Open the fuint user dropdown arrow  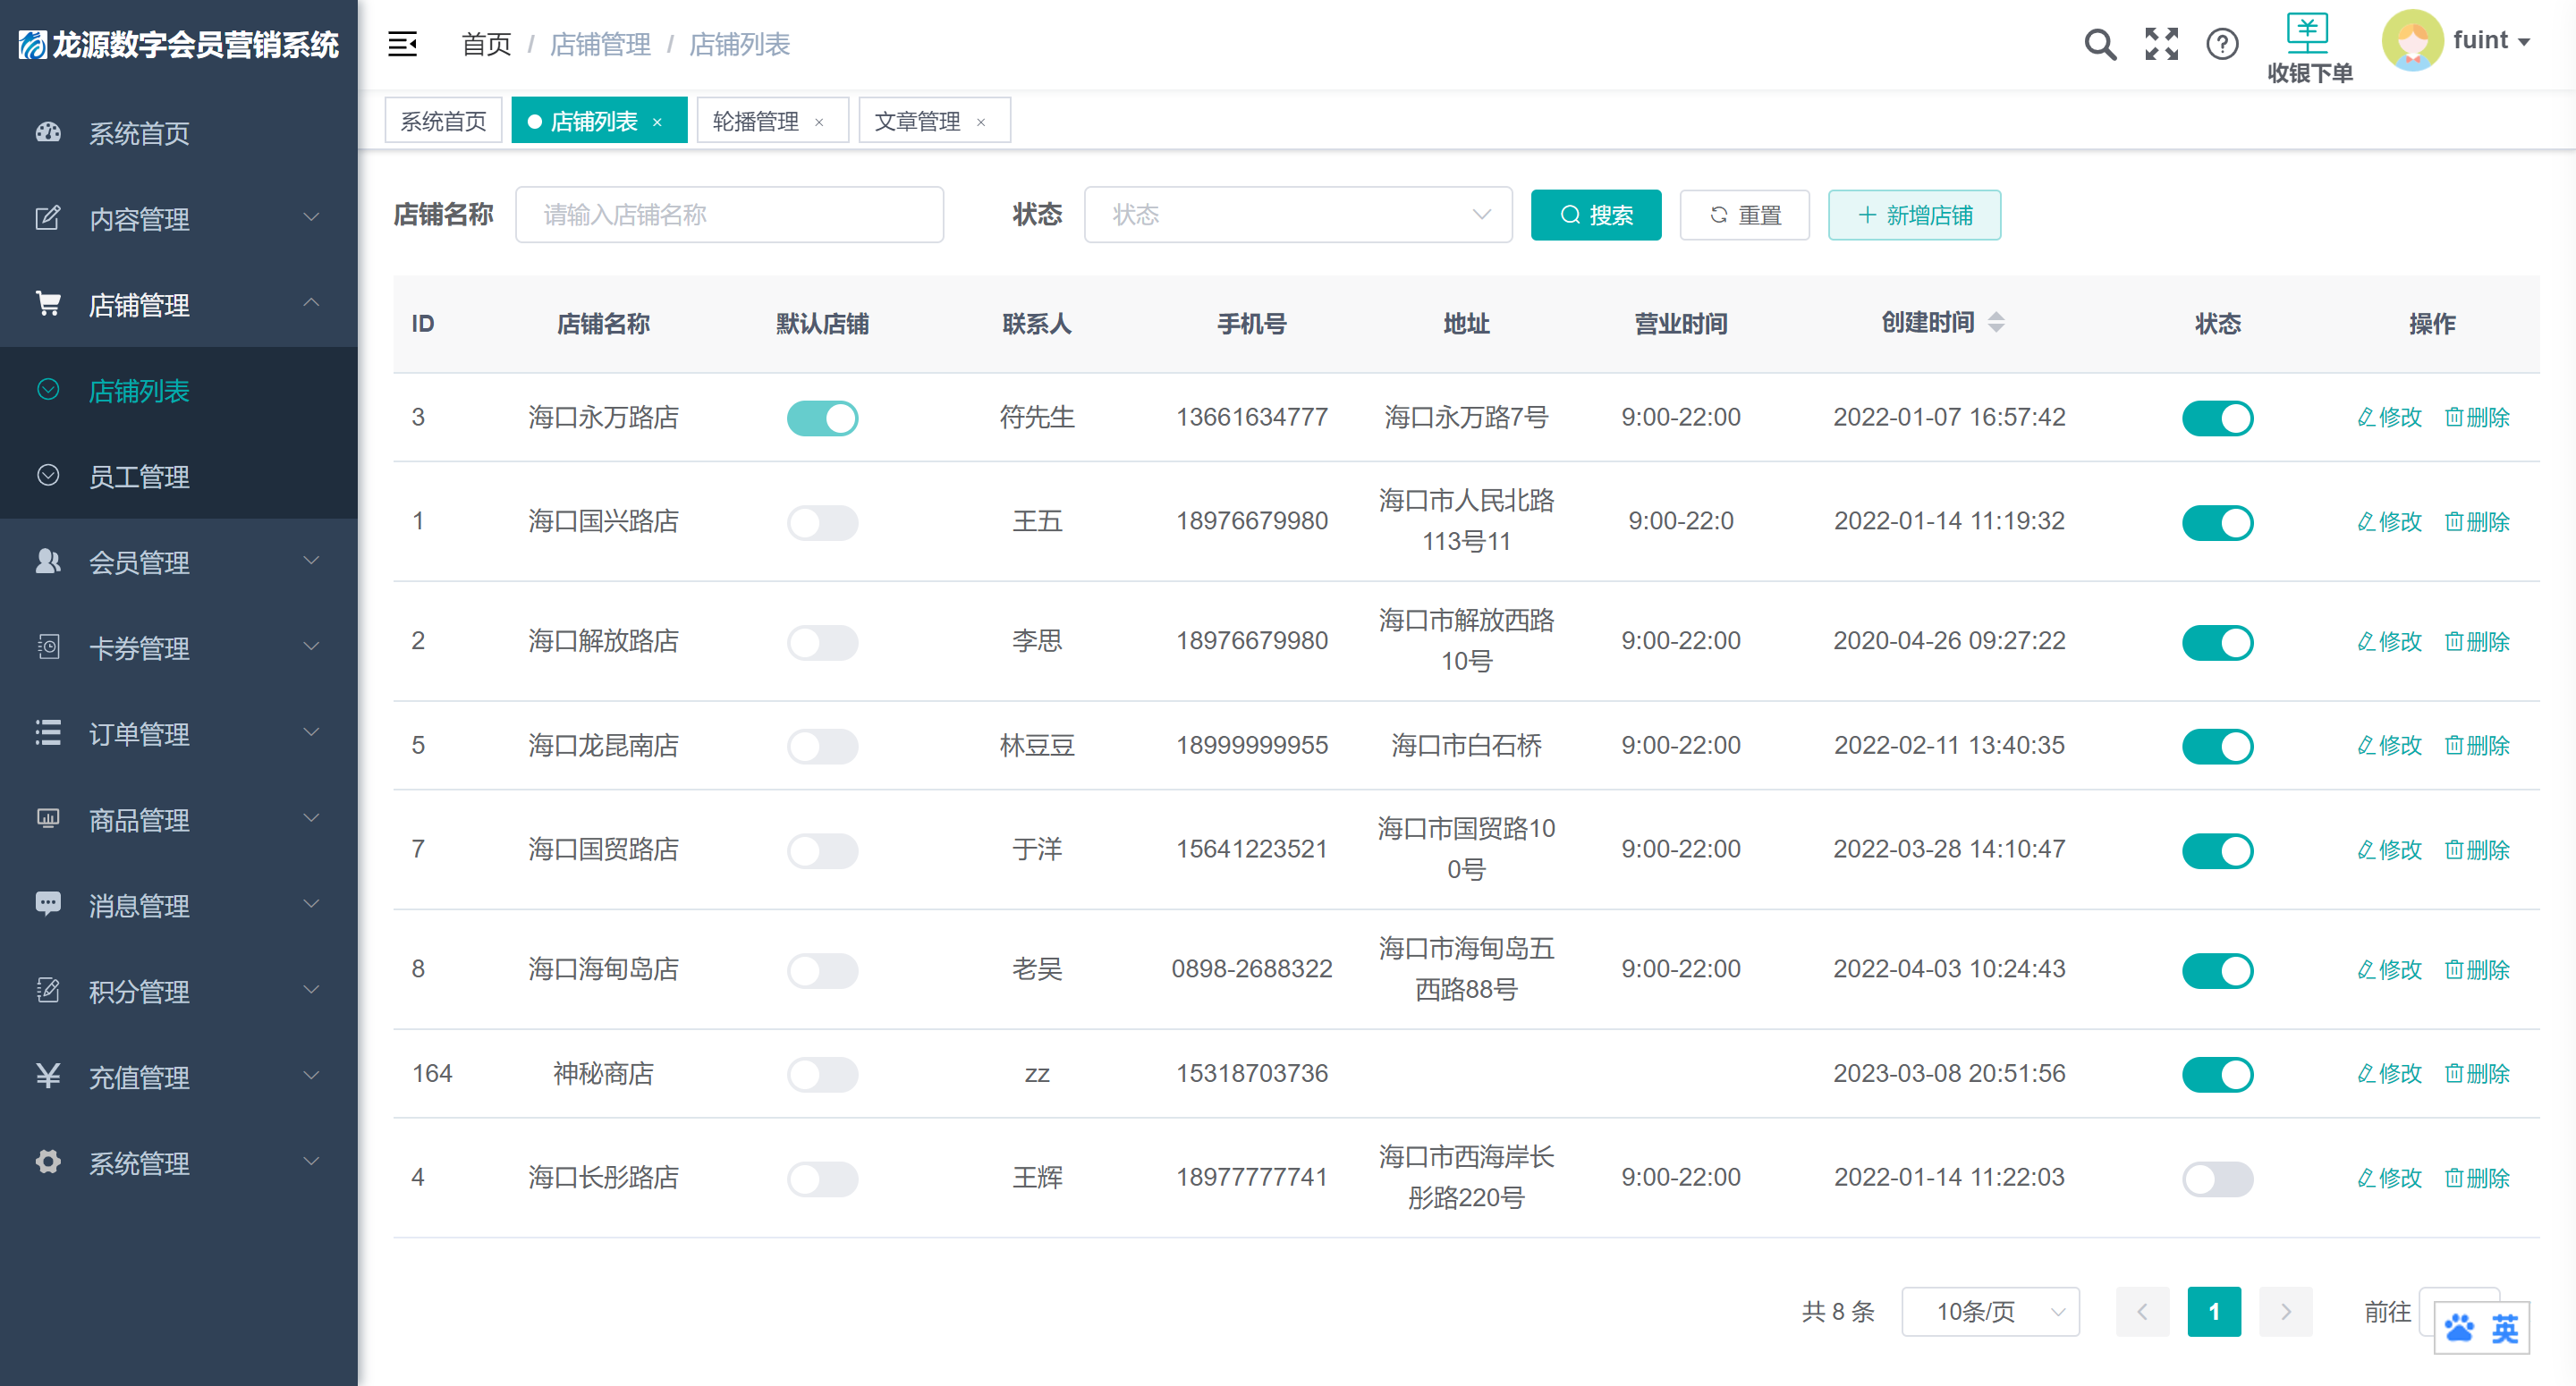click(x=2524, y=42)
